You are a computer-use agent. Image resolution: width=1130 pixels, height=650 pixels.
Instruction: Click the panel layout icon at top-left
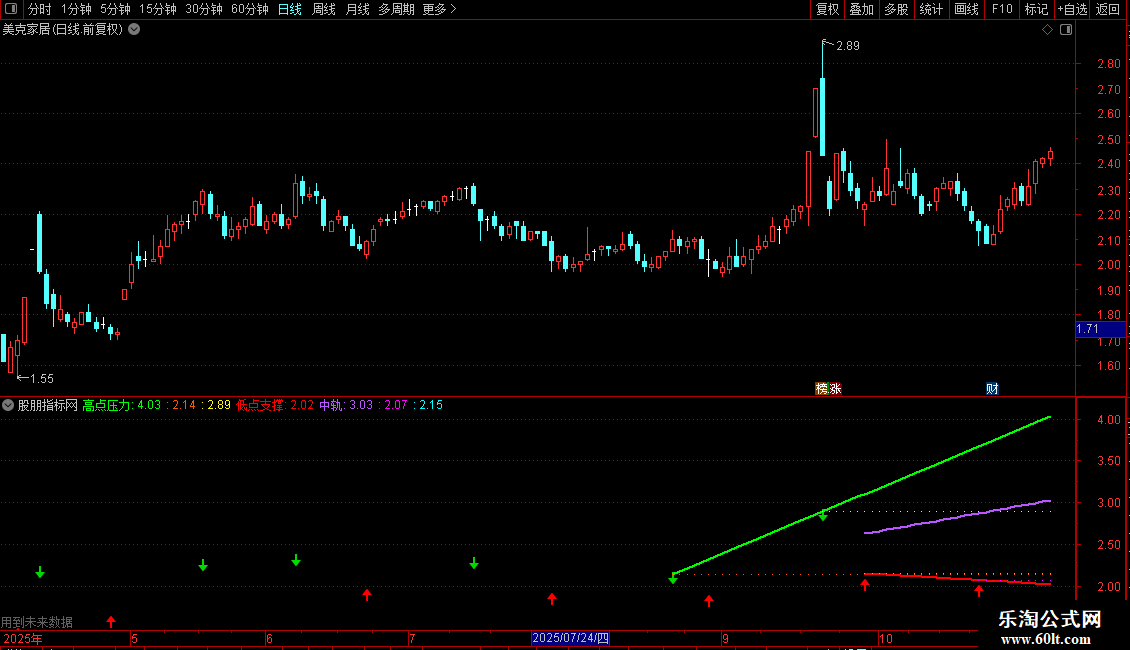coord(11,9)
